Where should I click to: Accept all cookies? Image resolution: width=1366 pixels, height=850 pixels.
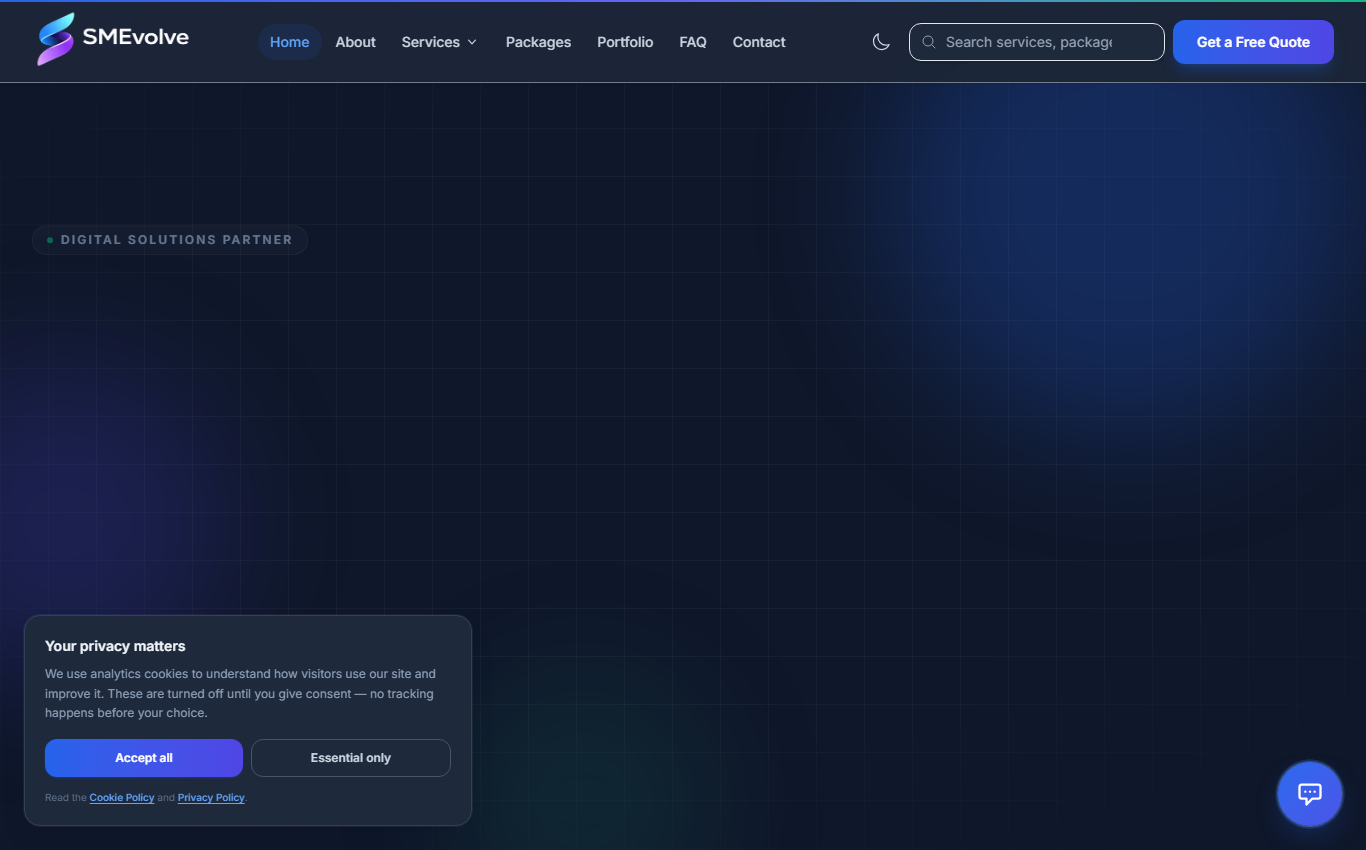(x=144, y=758)
